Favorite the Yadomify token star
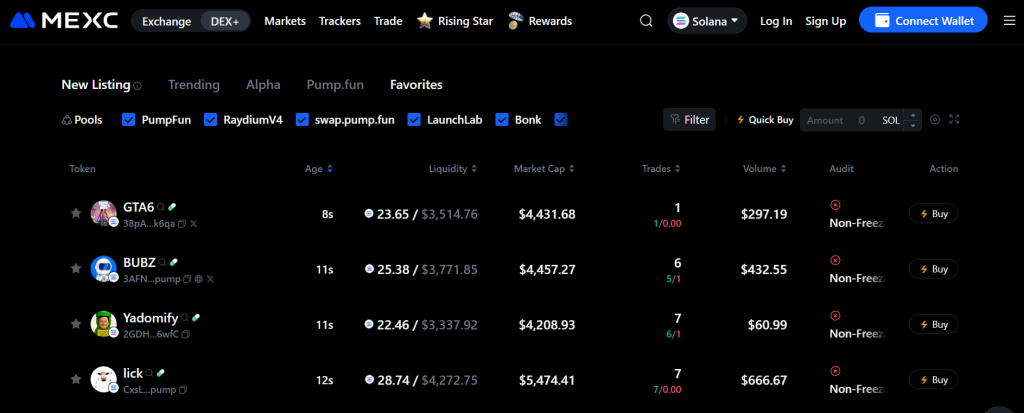 click(x=76, y=324)
